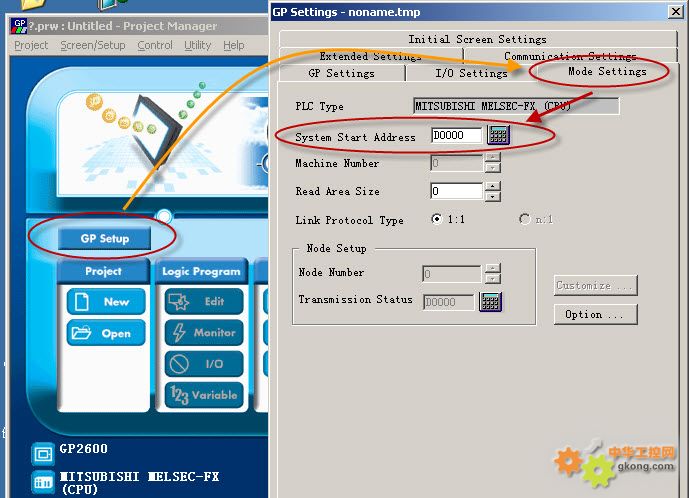Image resolution: width=689 pixels, height=498 pixels.
Task: Click the Mitsubishi MELSEC-FX PLC icon
Action: 43,482
